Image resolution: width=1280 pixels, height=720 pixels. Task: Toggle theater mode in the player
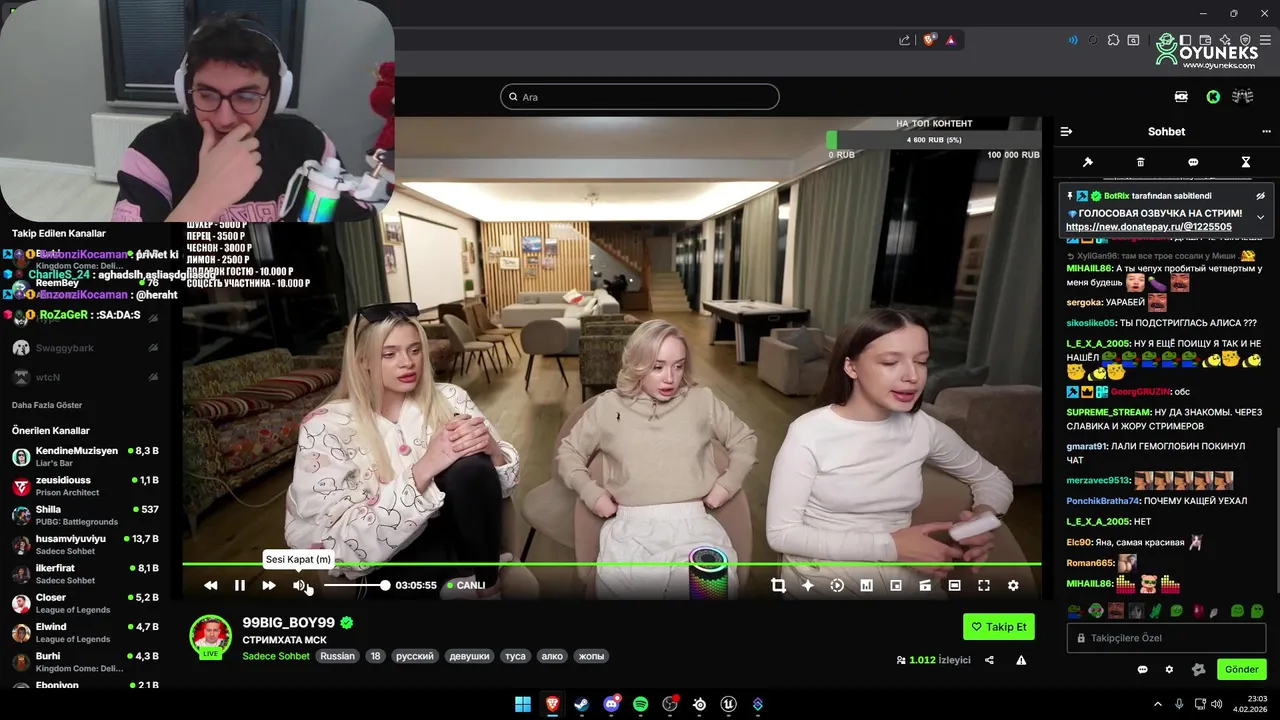[x=955, y=585]
